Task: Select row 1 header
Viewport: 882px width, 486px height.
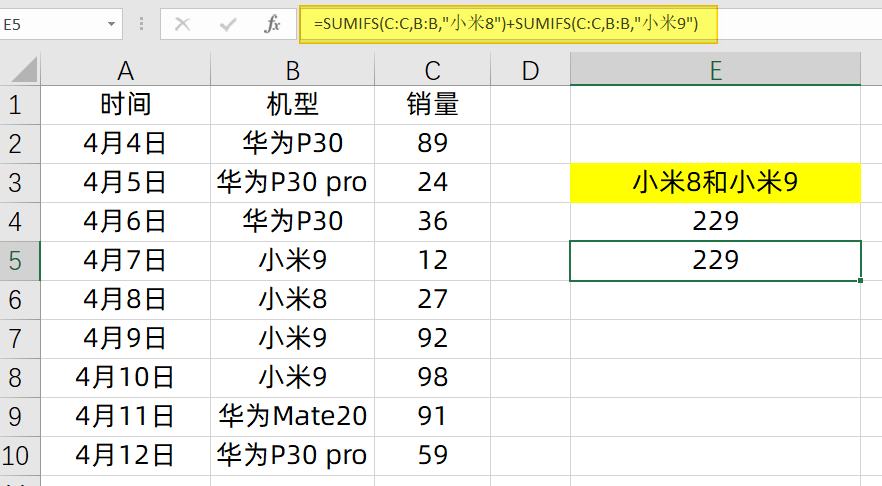Action: (x=20, y=105)
